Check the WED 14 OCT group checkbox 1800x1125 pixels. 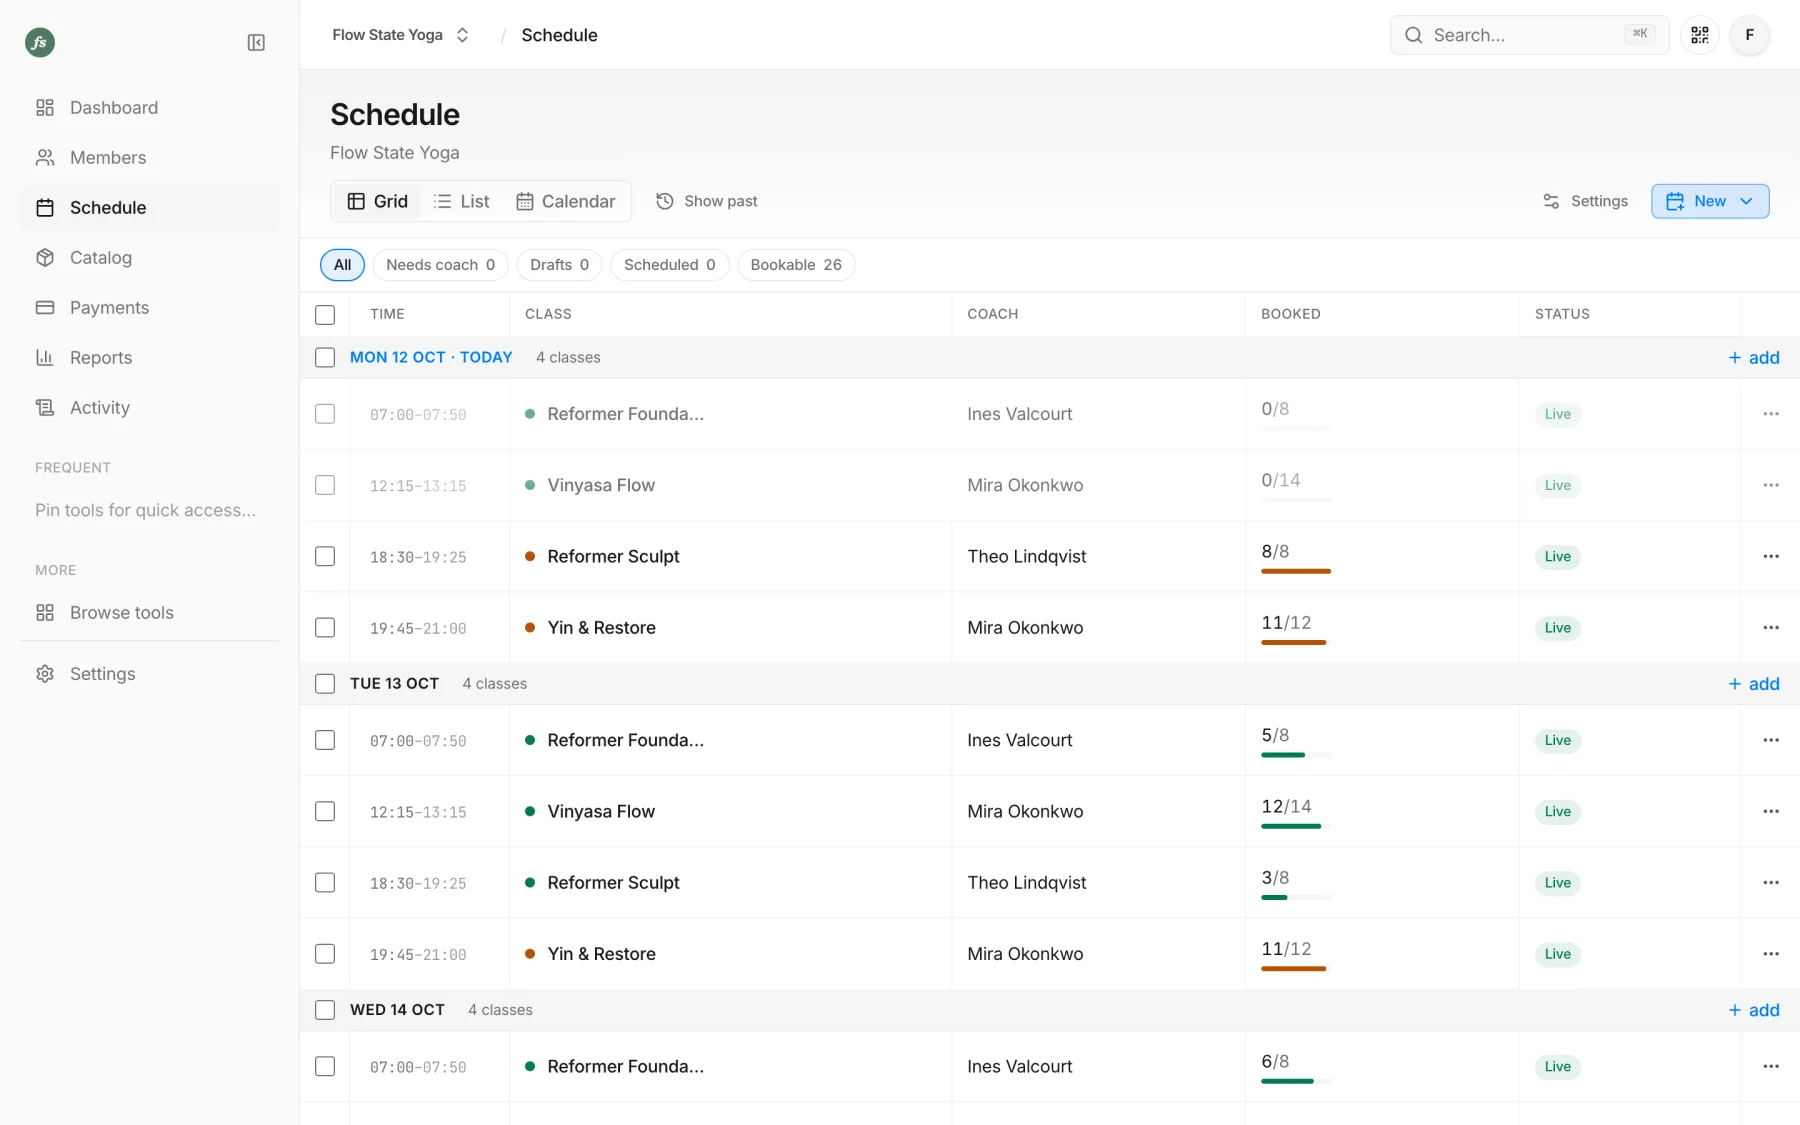[325, 1010]
